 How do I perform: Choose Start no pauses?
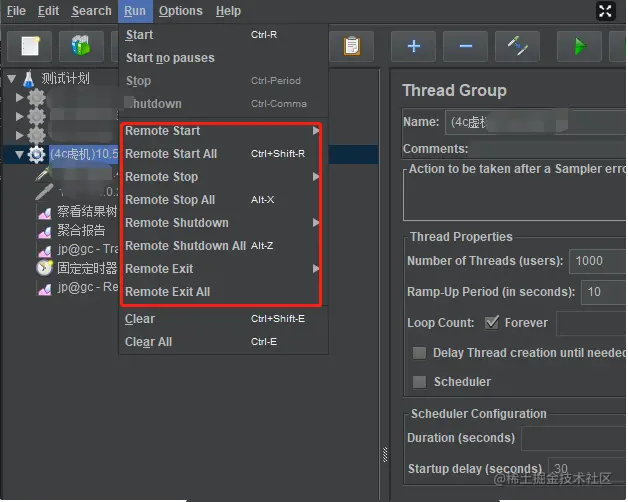pyautogui.click(x=223, y=58)
